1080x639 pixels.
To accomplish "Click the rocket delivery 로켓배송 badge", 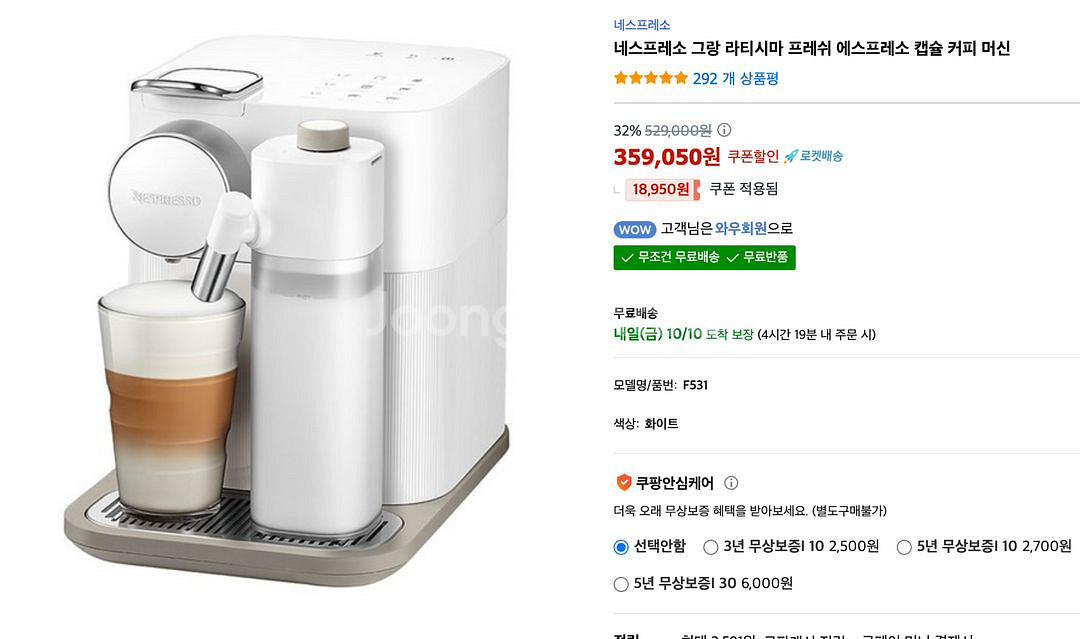I will [813, 156].
